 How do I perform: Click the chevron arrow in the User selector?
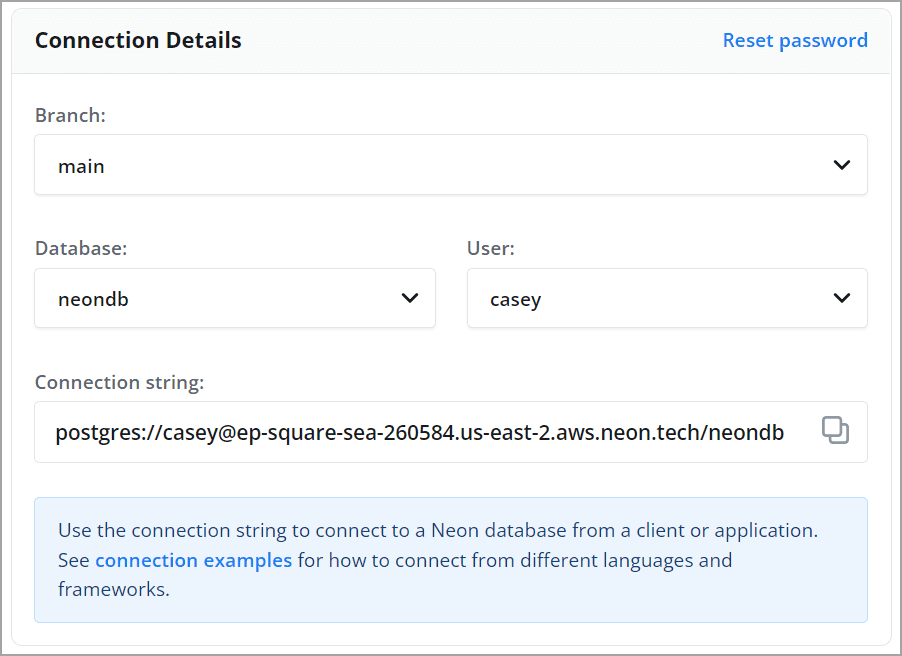[842, 298]
